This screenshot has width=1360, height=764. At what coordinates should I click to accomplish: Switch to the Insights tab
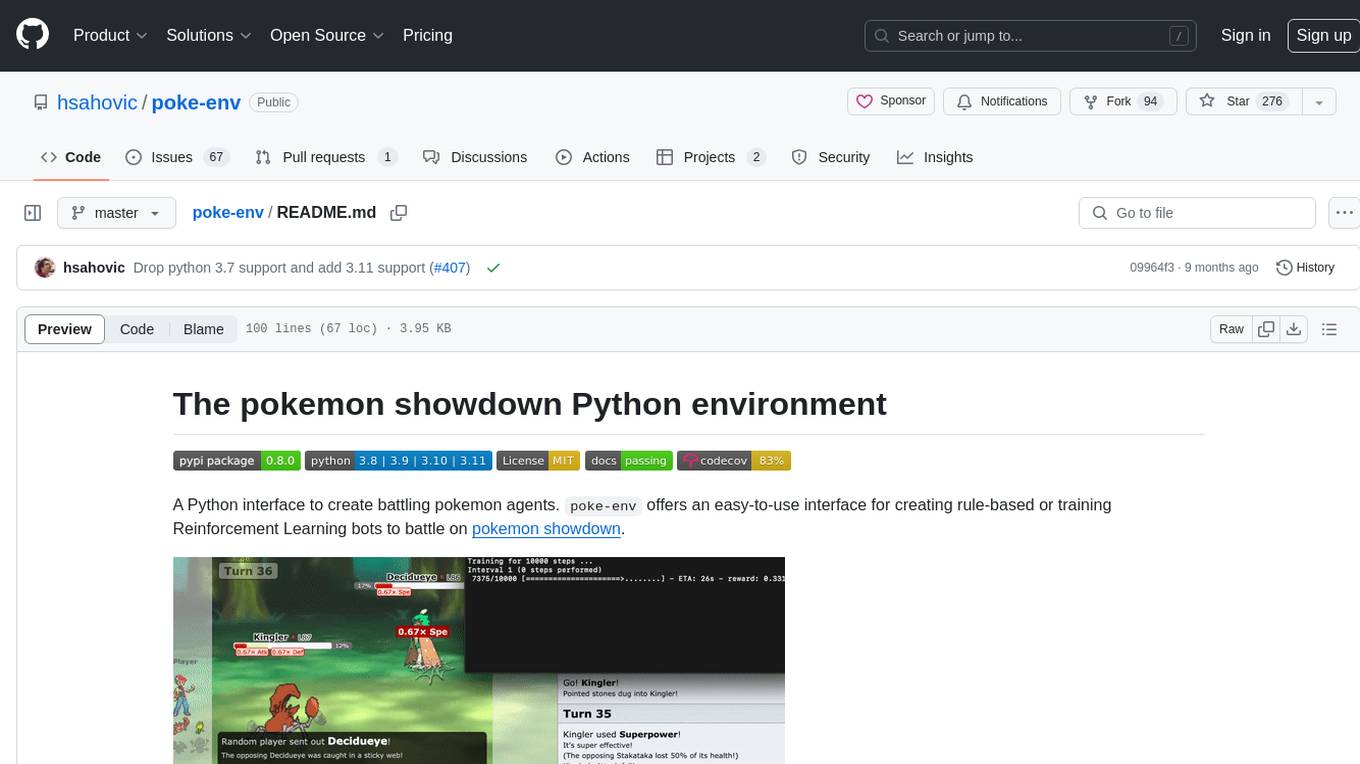[x=935, y=157]
